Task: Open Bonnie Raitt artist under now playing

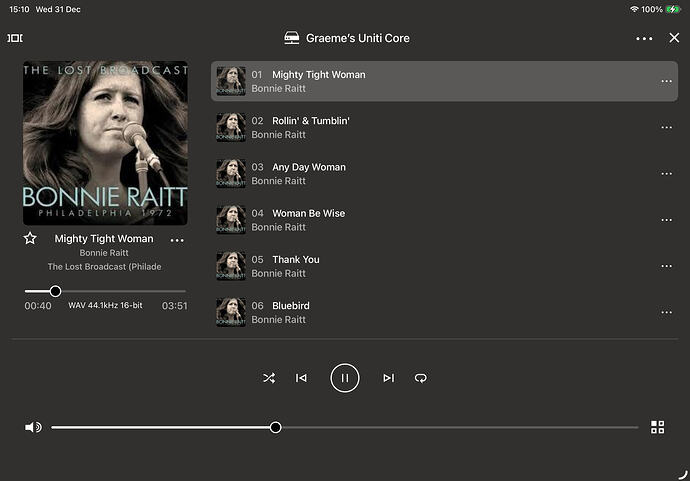Action: 104,253
